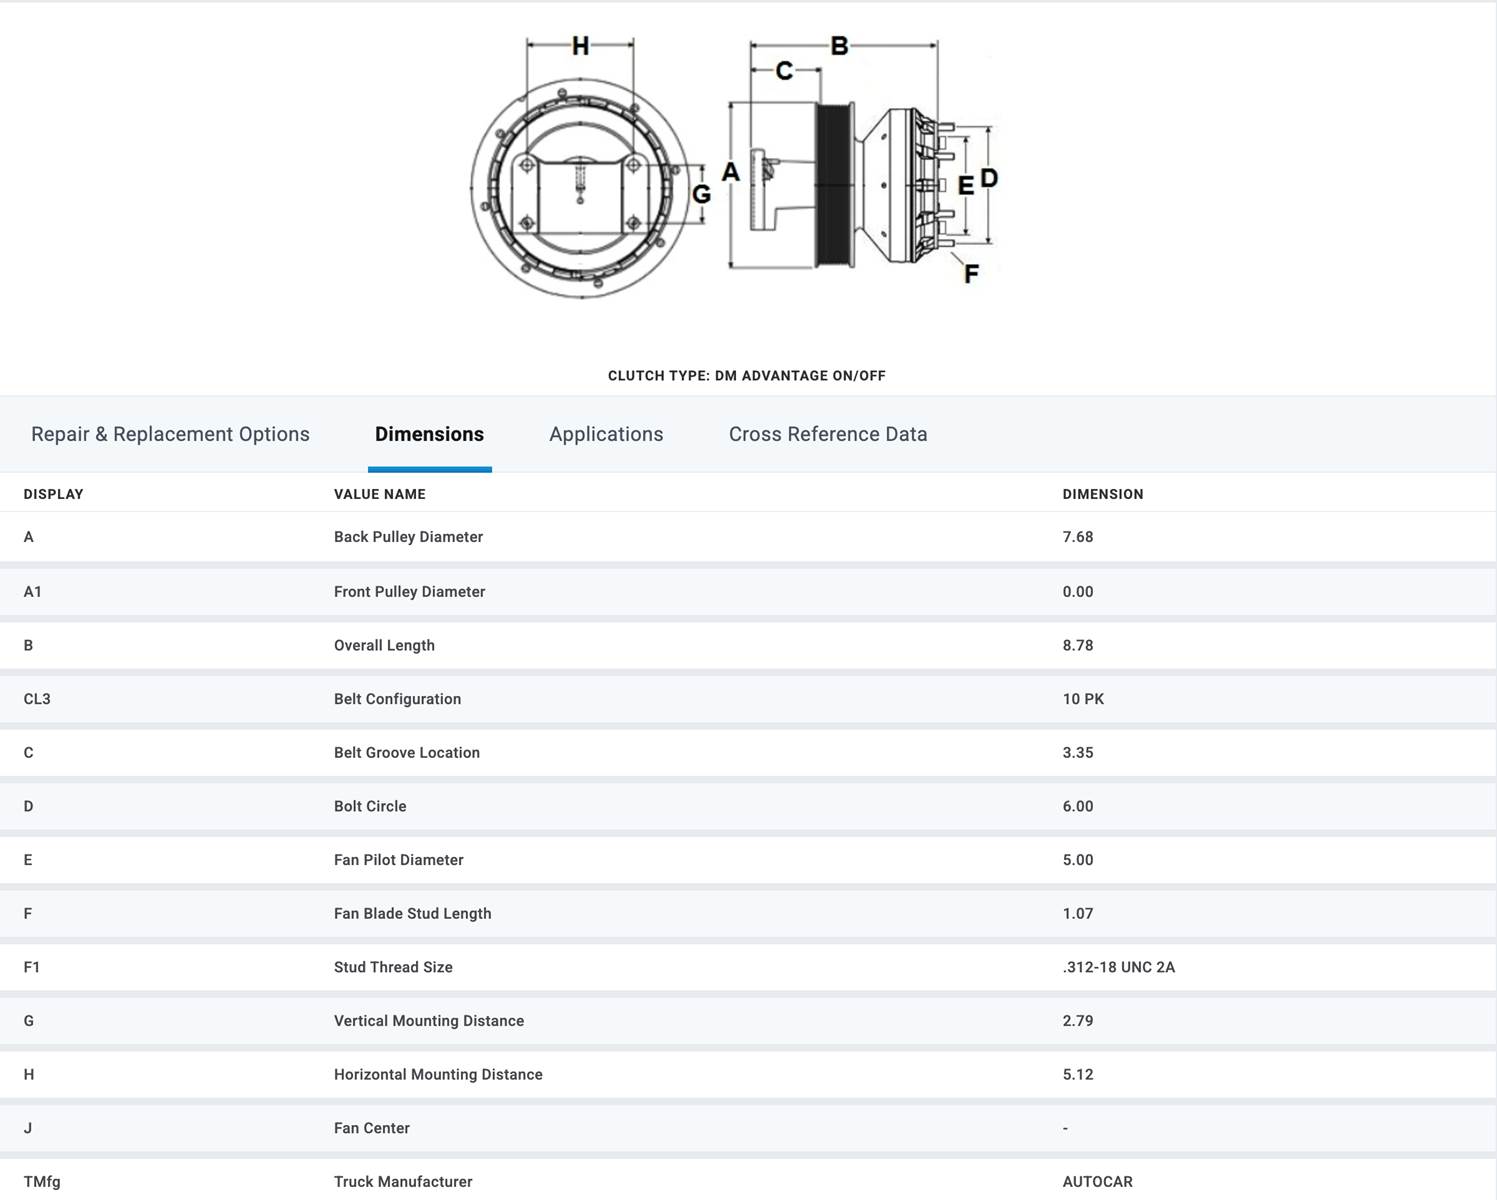Image resolution: width=1497 pixels, height=1200 pixels.
Task: Click the 1.07 dimension value
Action: [x=1078, y=914]
